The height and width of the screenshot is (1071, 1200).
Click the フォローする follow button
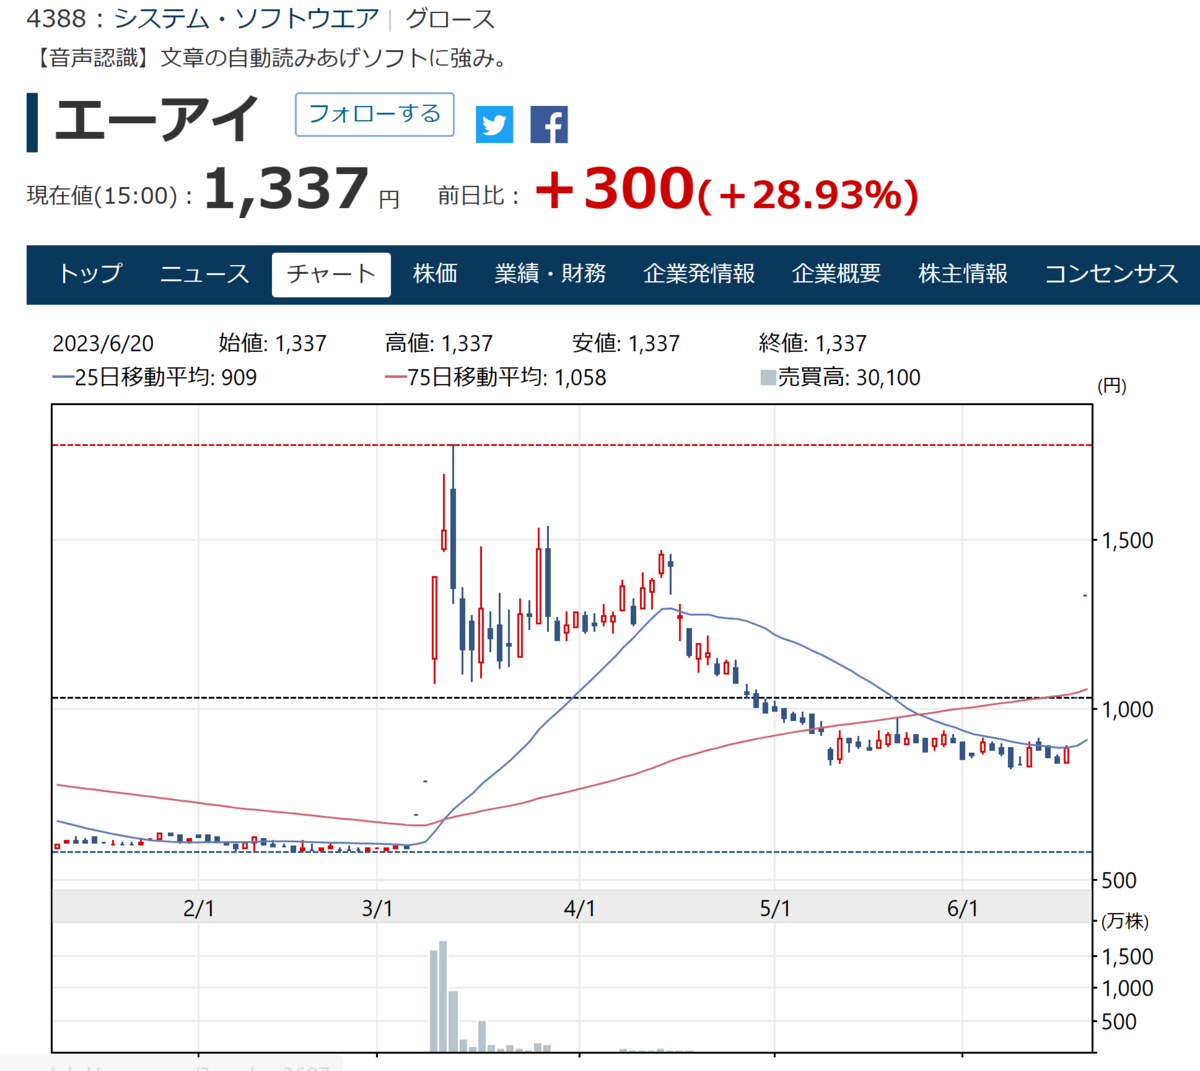(375, 114)
